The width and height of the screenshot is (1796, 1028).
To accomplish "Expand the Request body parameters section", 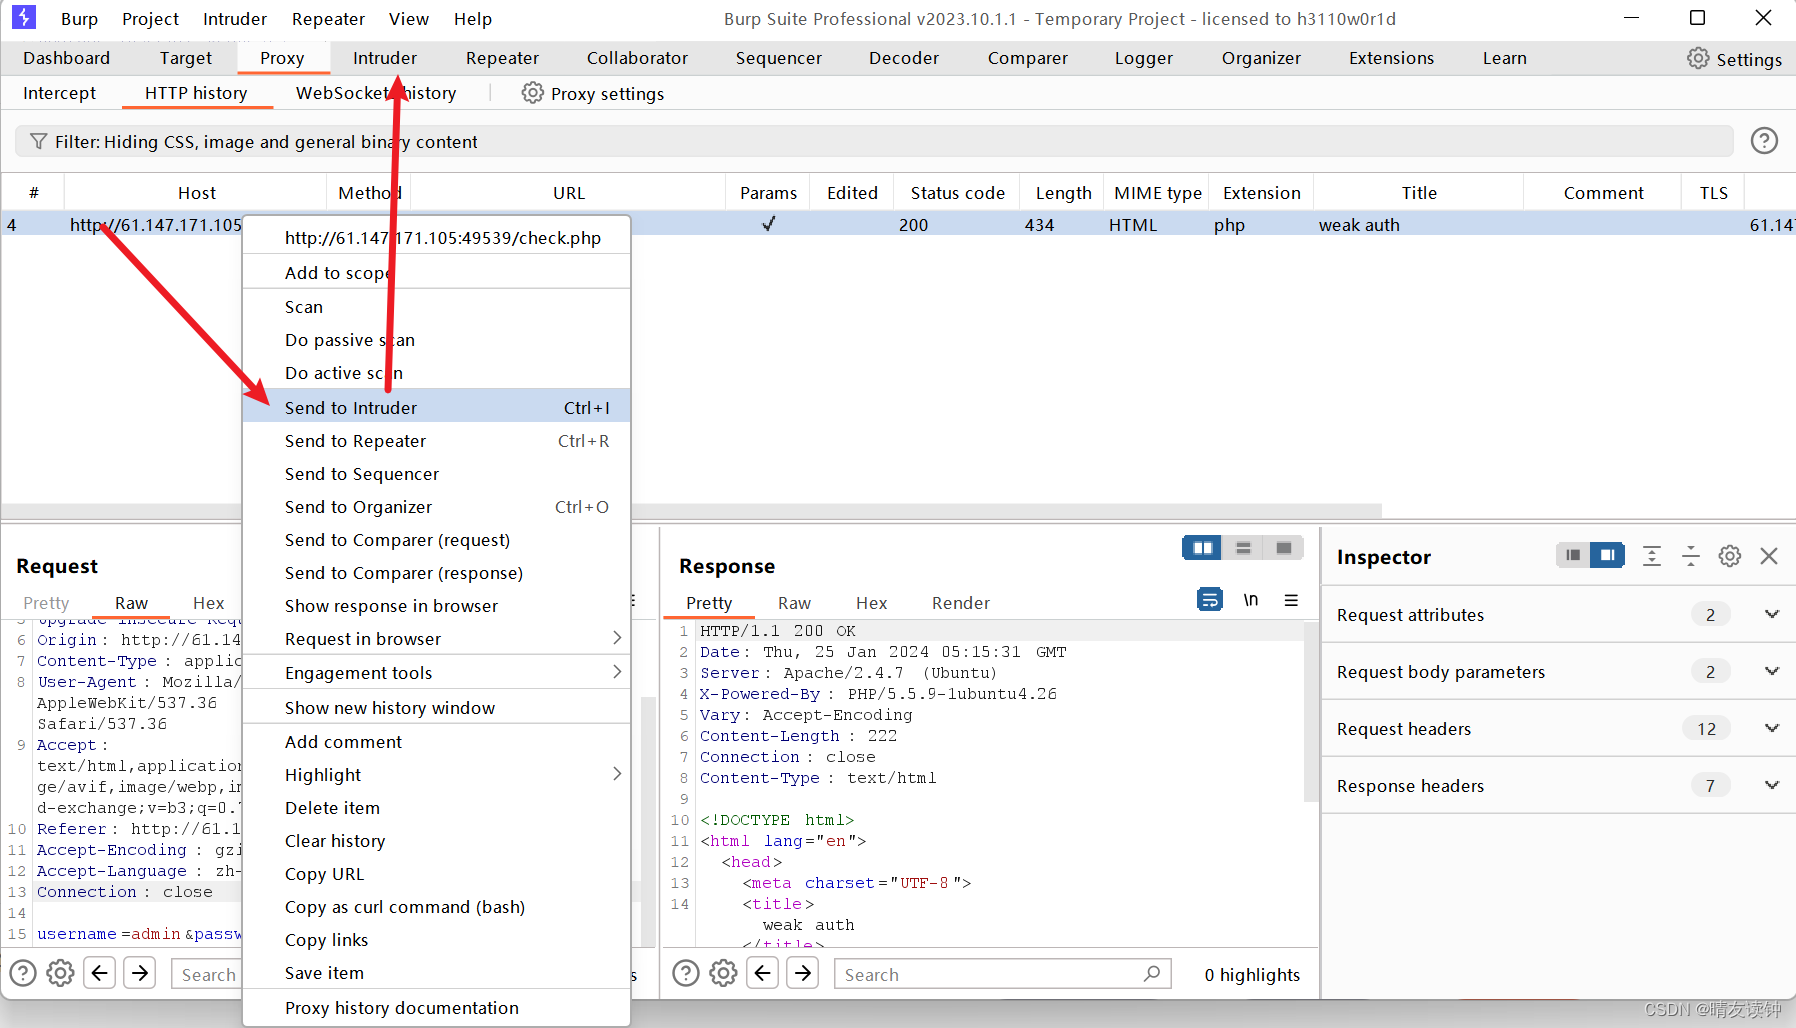I will pyautogui.click(x=1773, y=671).
